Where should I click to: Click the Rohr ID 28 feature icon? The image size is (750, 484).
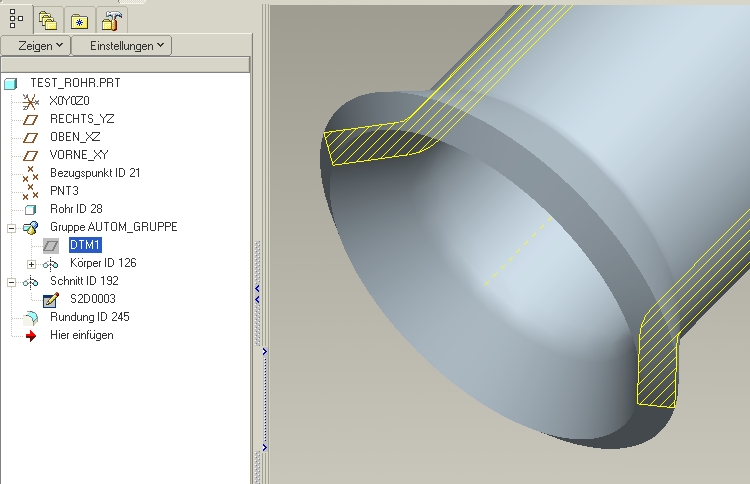click(x=30, y=209)
